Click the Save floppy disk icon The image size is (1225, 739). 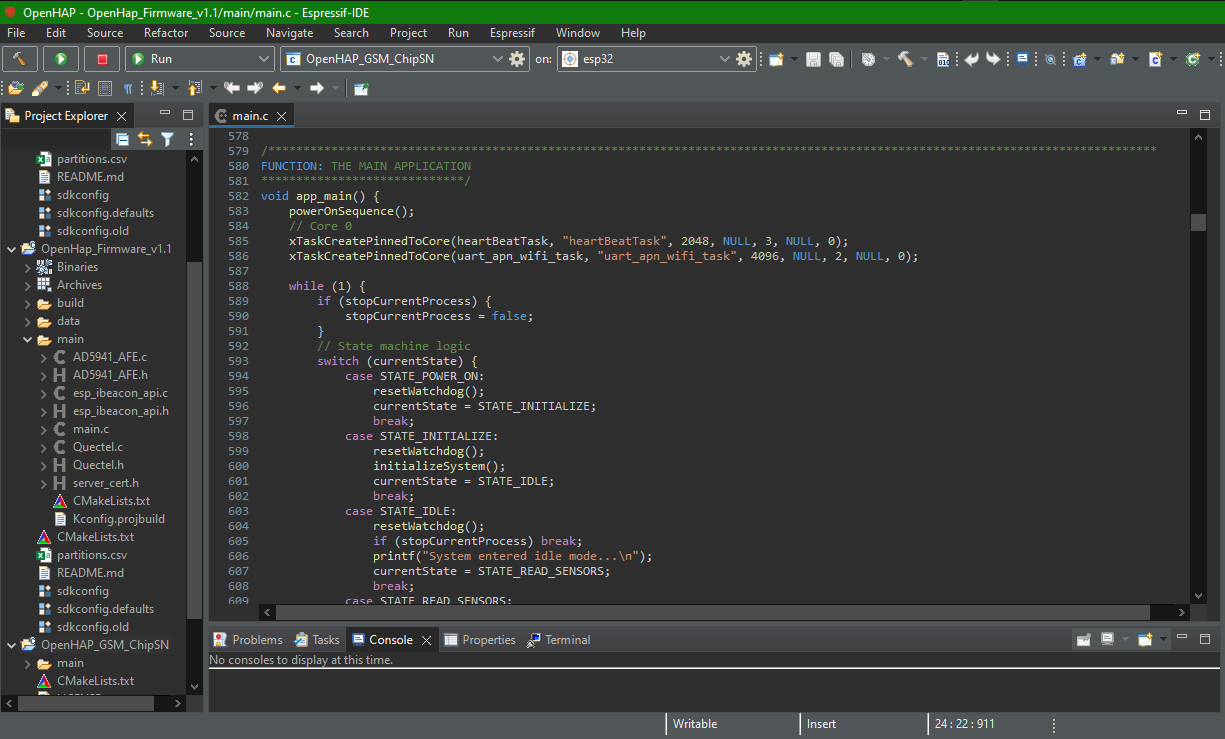pos(813,60)
